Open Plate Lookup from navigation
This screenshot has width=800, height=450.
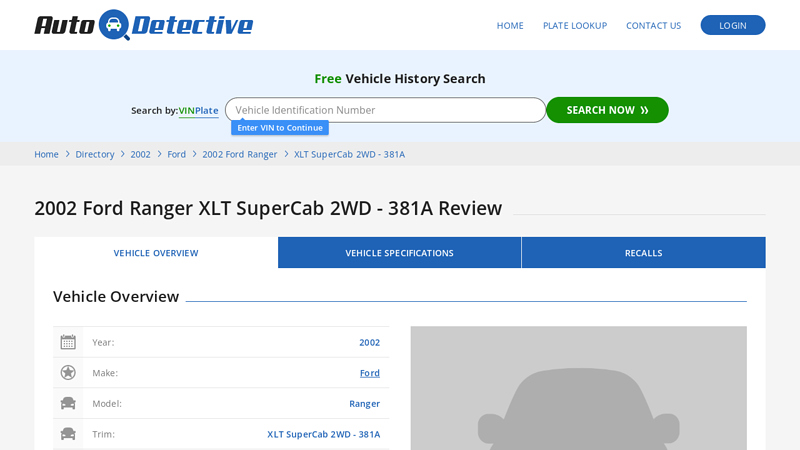point(574,26)
